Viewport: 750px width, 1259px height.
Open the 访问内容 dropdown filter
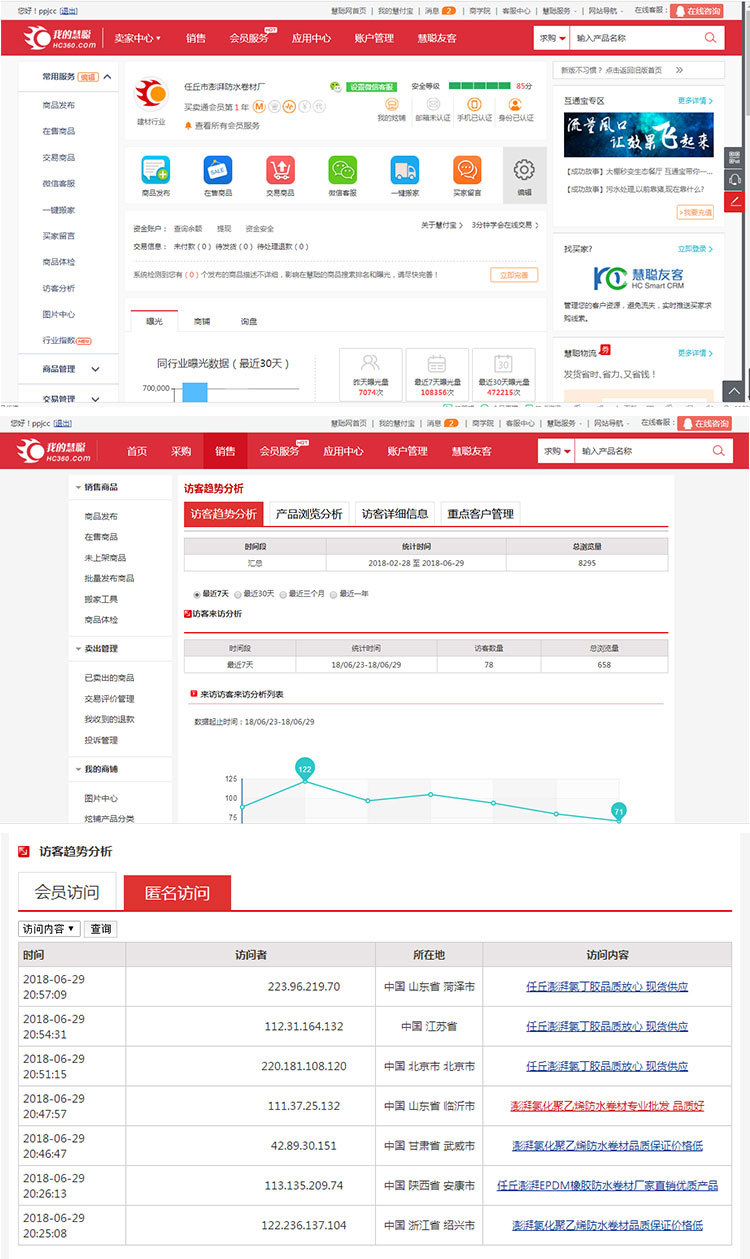click(x=49, y=929)
